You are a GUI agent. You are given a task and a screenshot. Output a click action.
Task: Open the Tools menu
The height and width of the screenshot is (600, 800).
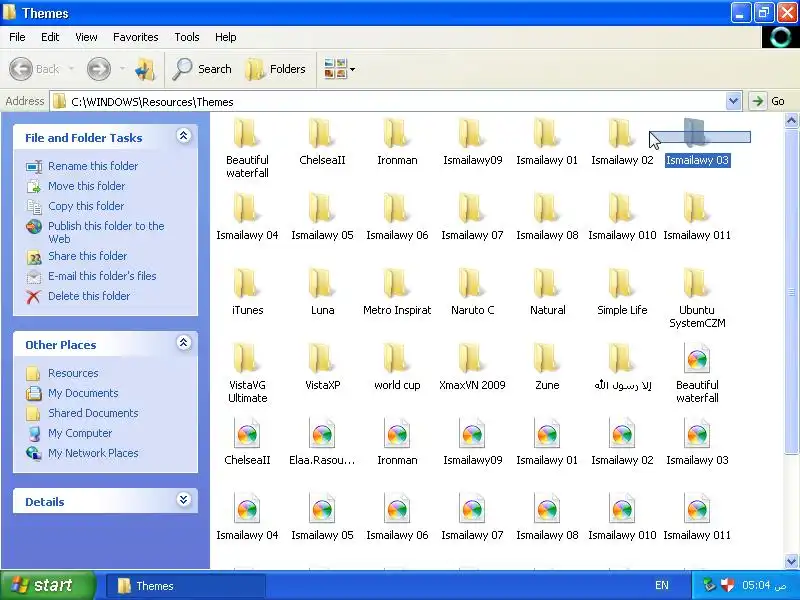187,37
